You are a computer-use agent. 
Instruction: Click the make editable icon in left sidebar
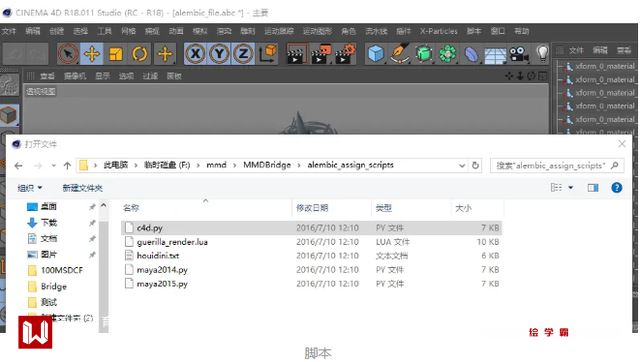pyautogui.click(x=9, y=85)
